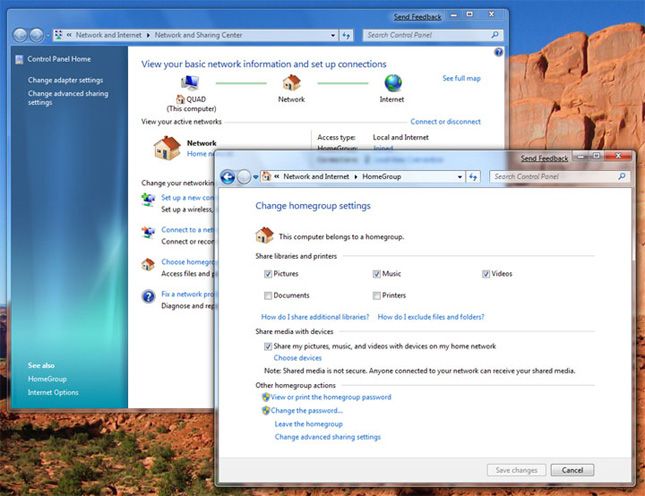Click Change adapter settings
The height and width of the screenshot is (496, 645).
click(65, 80)
